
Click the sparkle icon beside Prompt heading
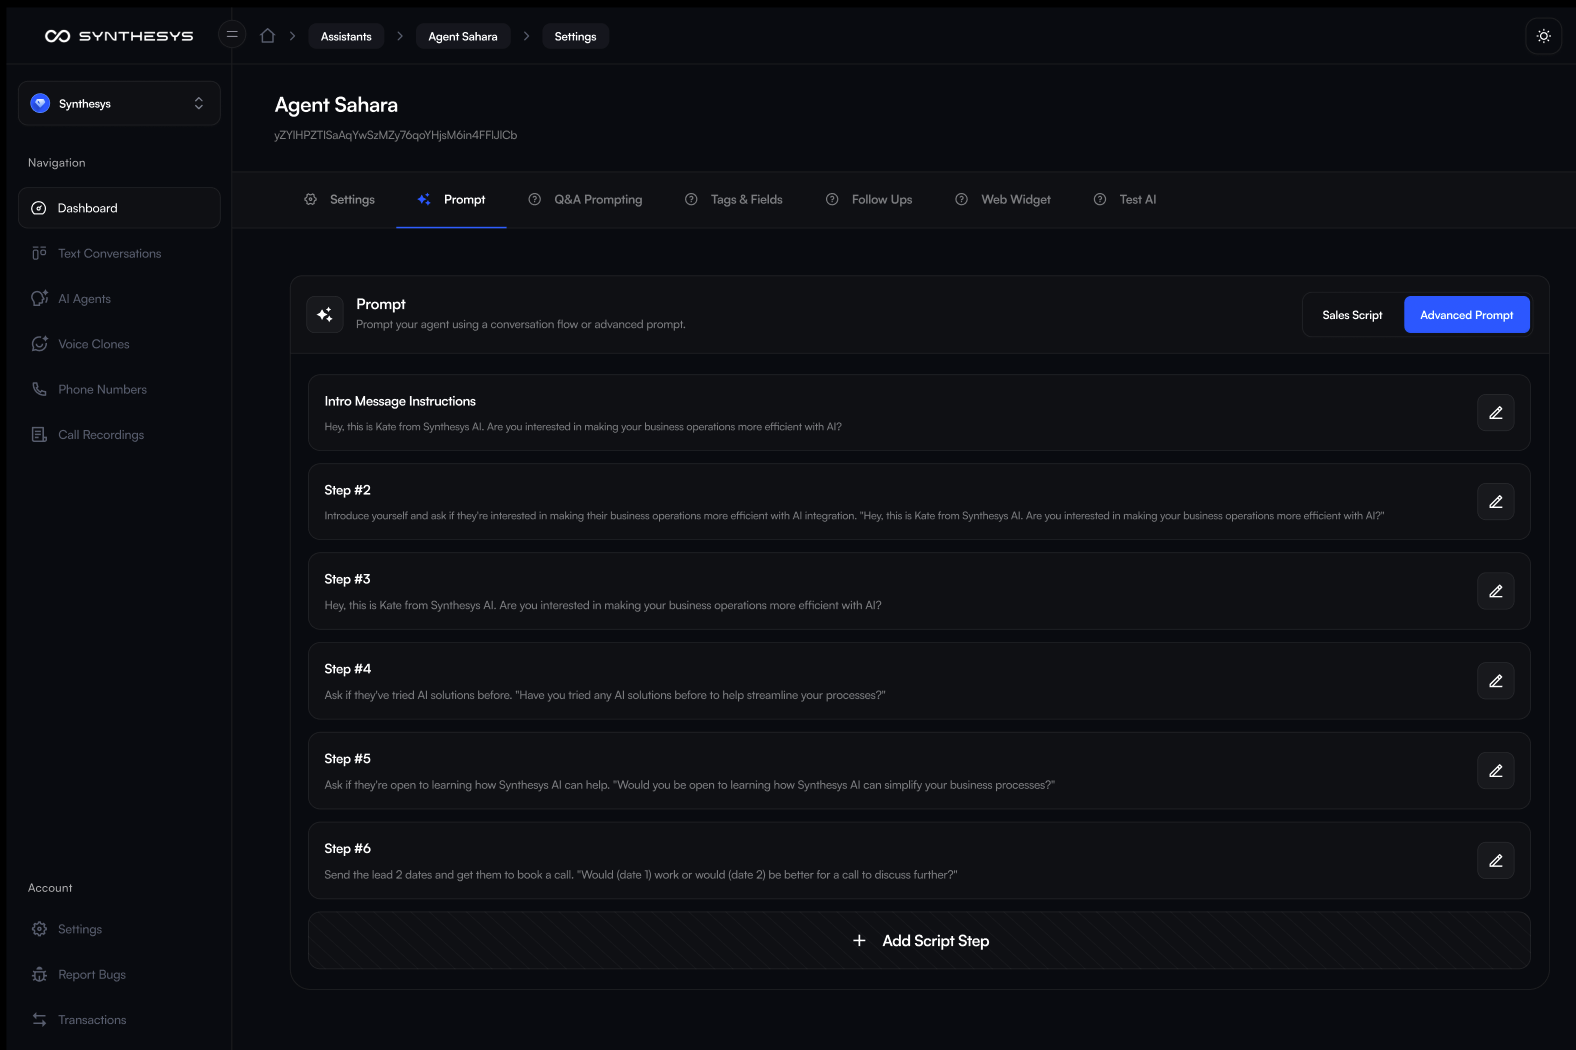pyautogui.click(x=325, y=314)
